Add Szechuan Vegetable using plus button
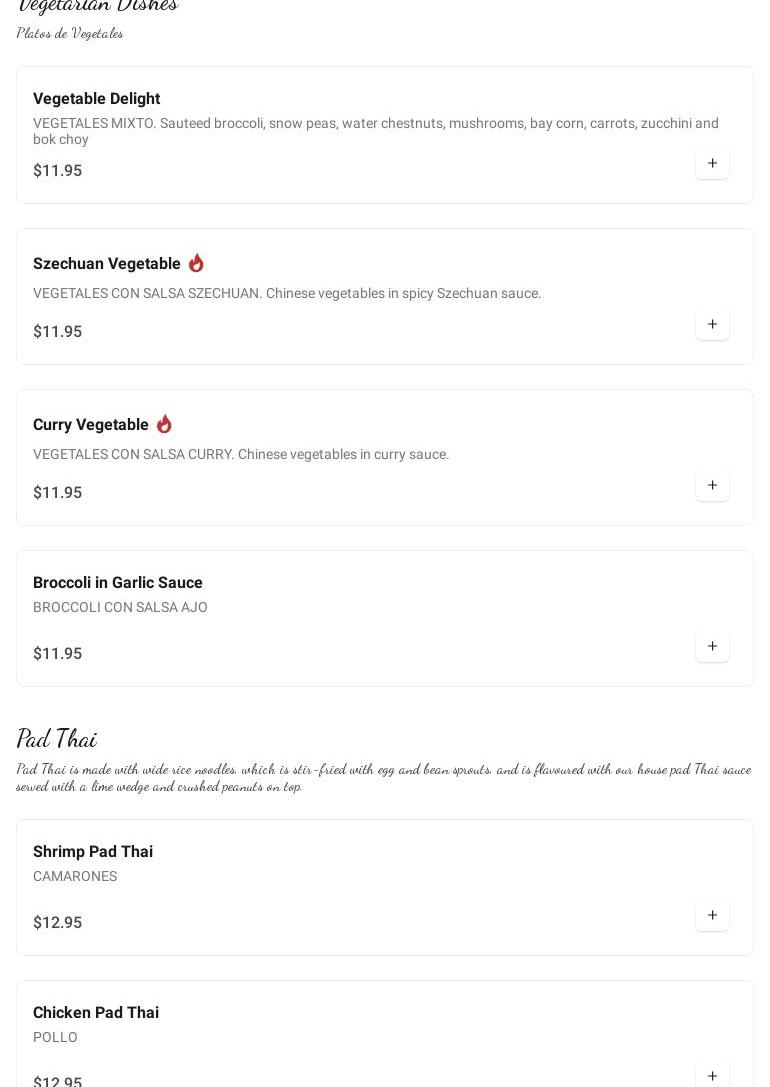 coord(712,324)
